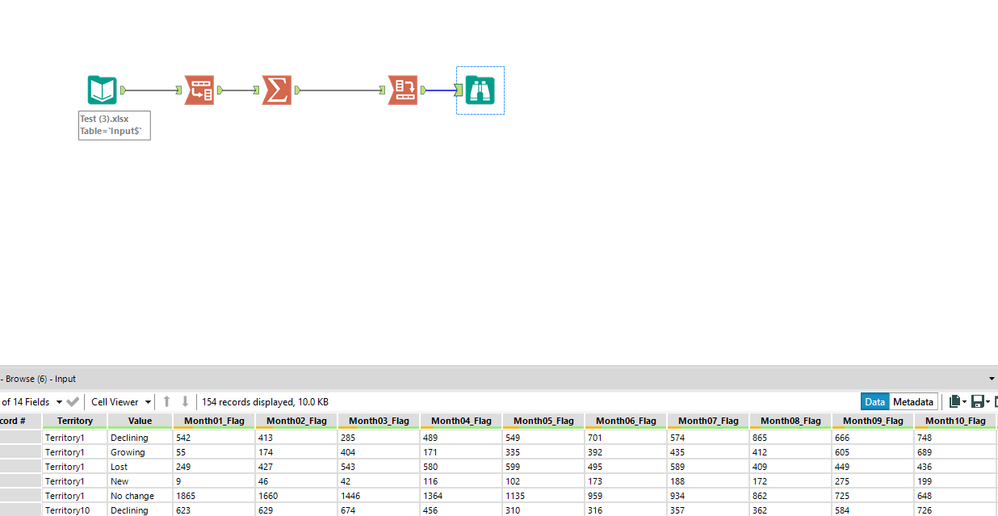Select cell 1135 in Month05_Flag
The width and height of the screenshot is (998, 516).
pyautogui.click(x=544, y=496)
